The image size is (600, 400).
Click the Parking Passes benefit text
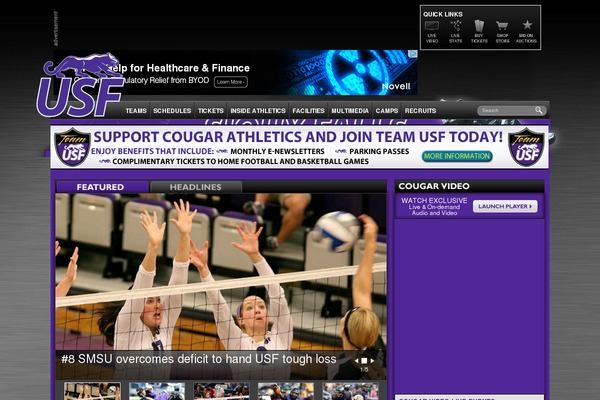point(379,152)
